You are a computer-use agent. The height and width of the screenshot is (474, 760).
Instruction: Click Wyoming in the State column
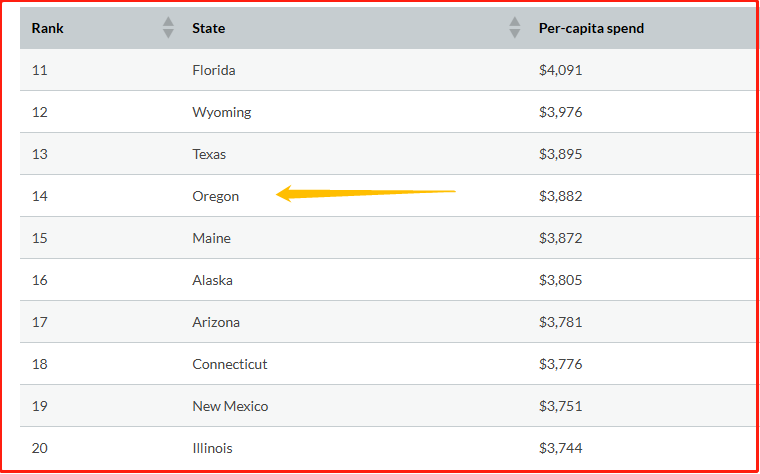coord(222,112)
